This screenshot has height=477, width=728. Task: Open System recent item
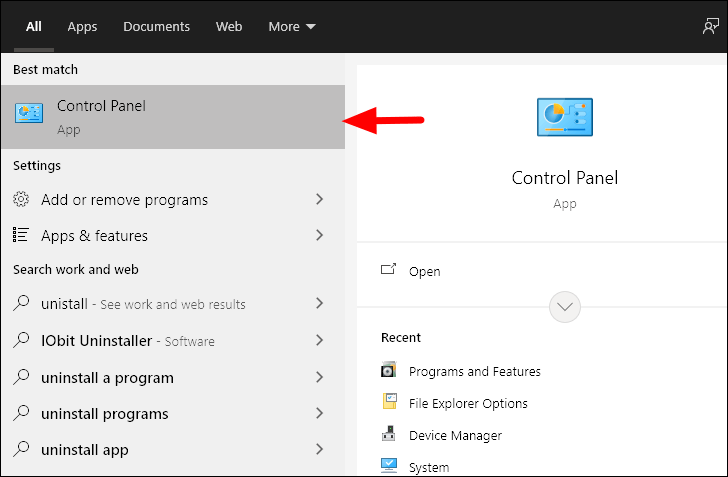(x=429, y=467)
